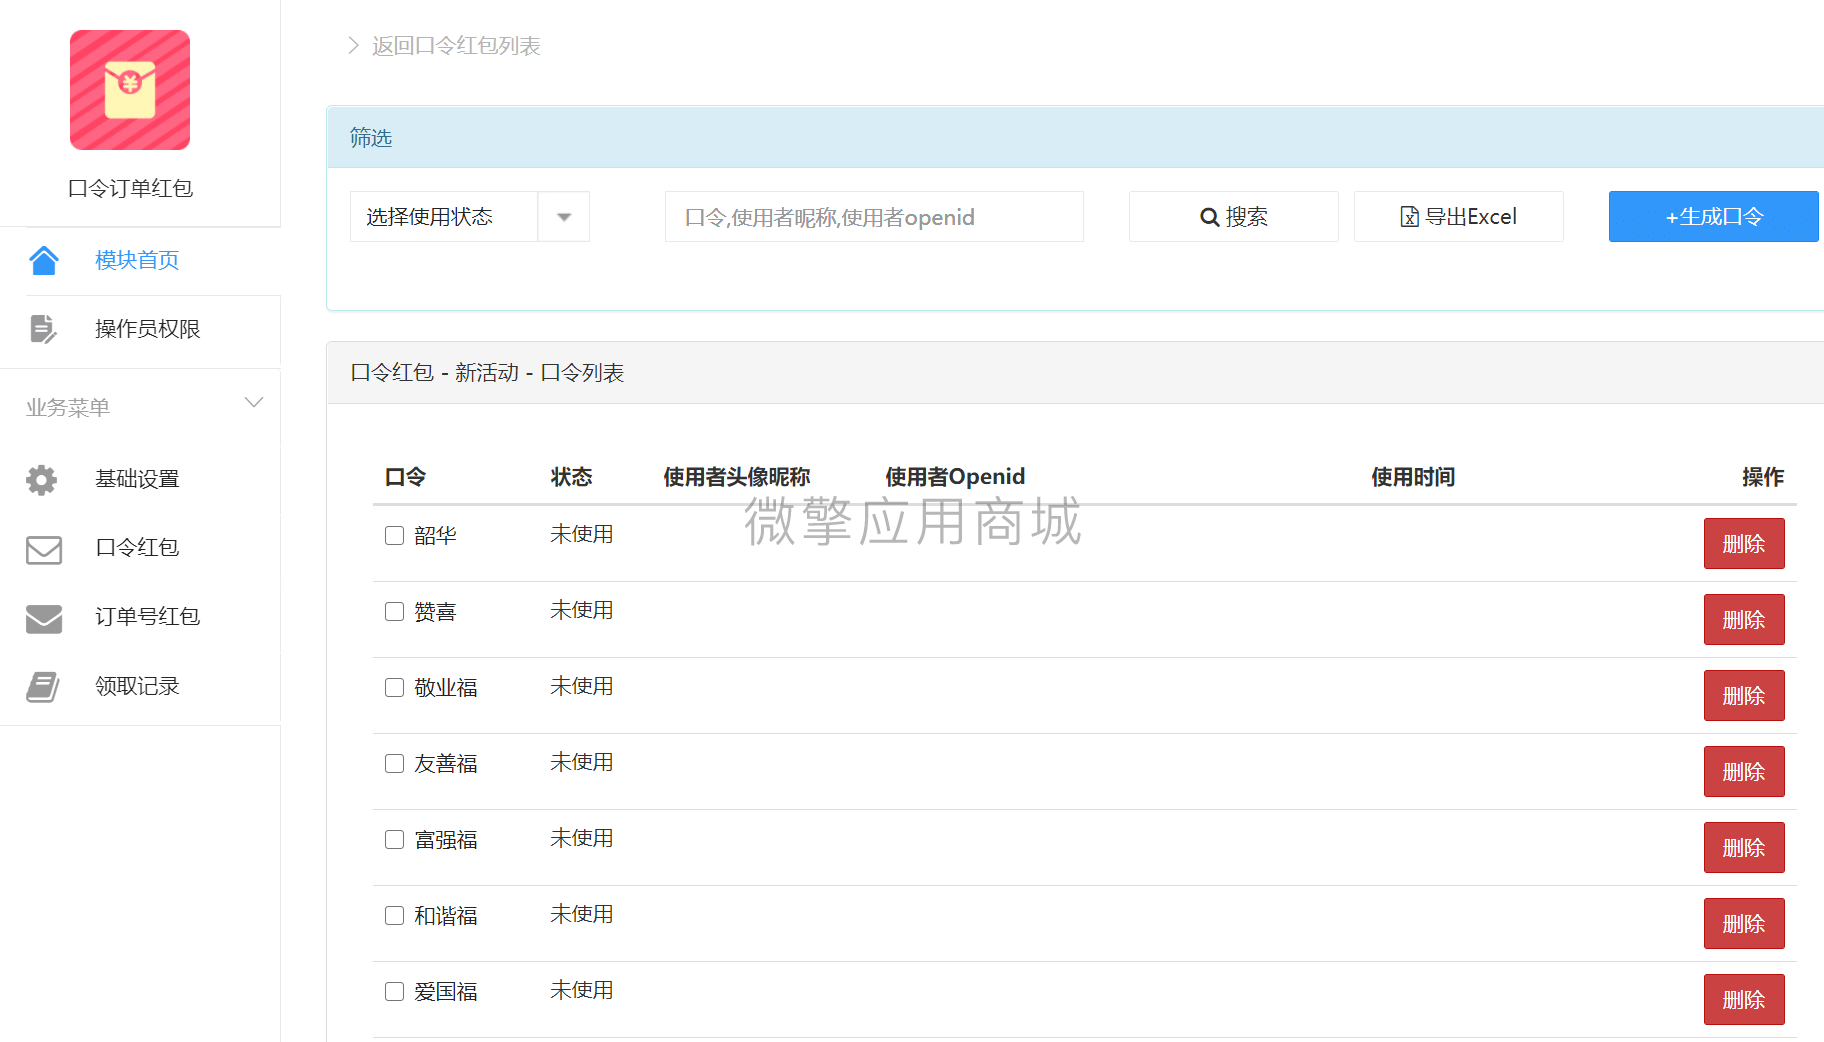
Task: Delete the 富强福 token row
Action: [x=1744, y=848]
